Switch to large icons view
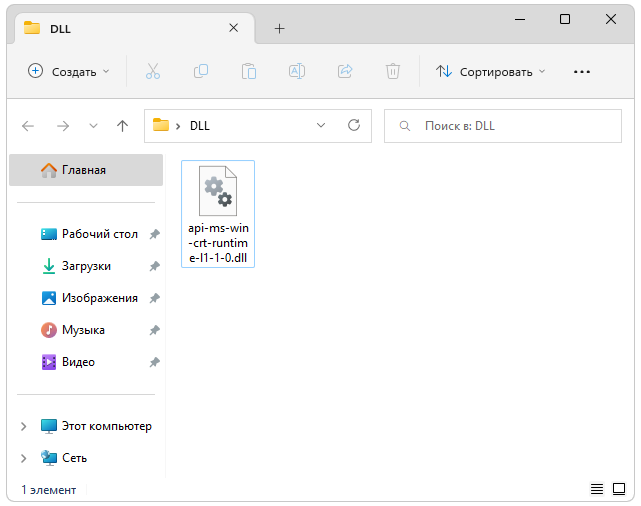Image resolution: width=641 pixels, height=506 pixels. (619, 488)
